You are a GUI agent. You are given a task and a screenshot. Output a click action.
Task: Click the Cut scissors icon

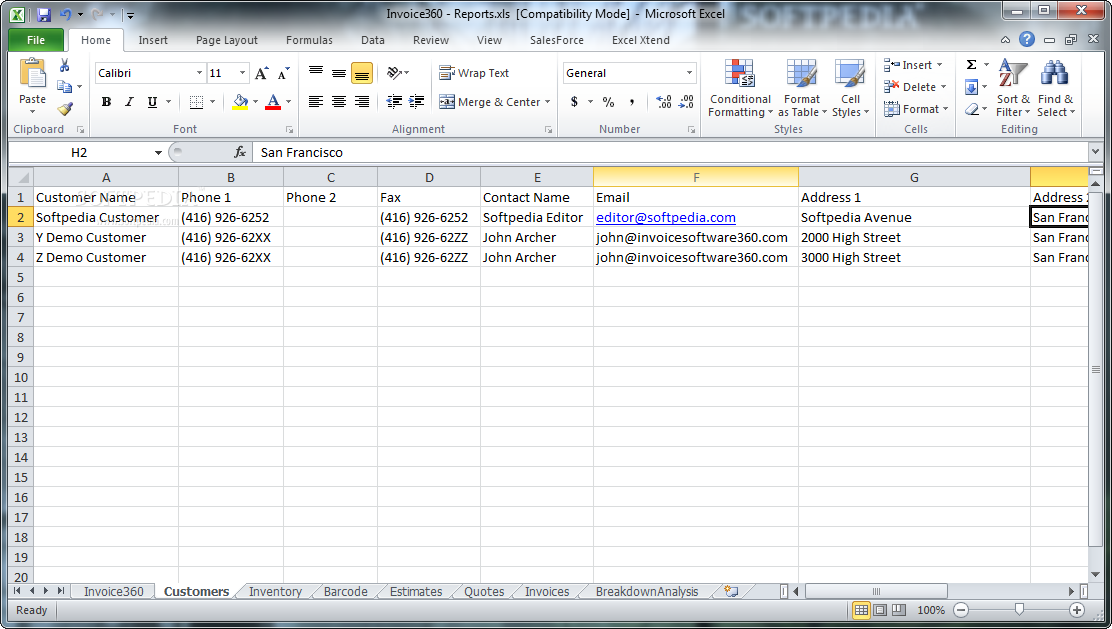tap(65, 66)
